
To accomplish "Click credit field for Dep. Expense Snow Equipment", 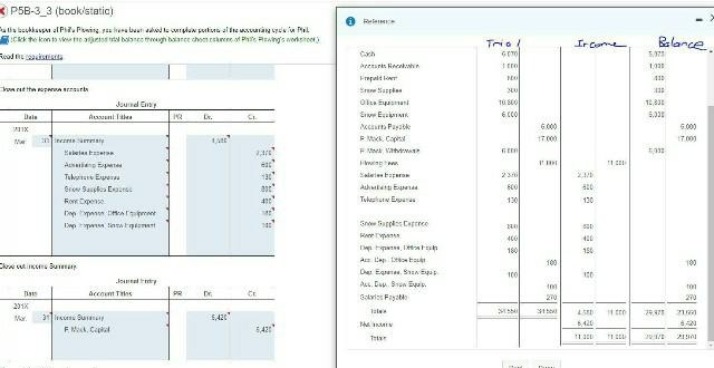I will tap(252, 225).
